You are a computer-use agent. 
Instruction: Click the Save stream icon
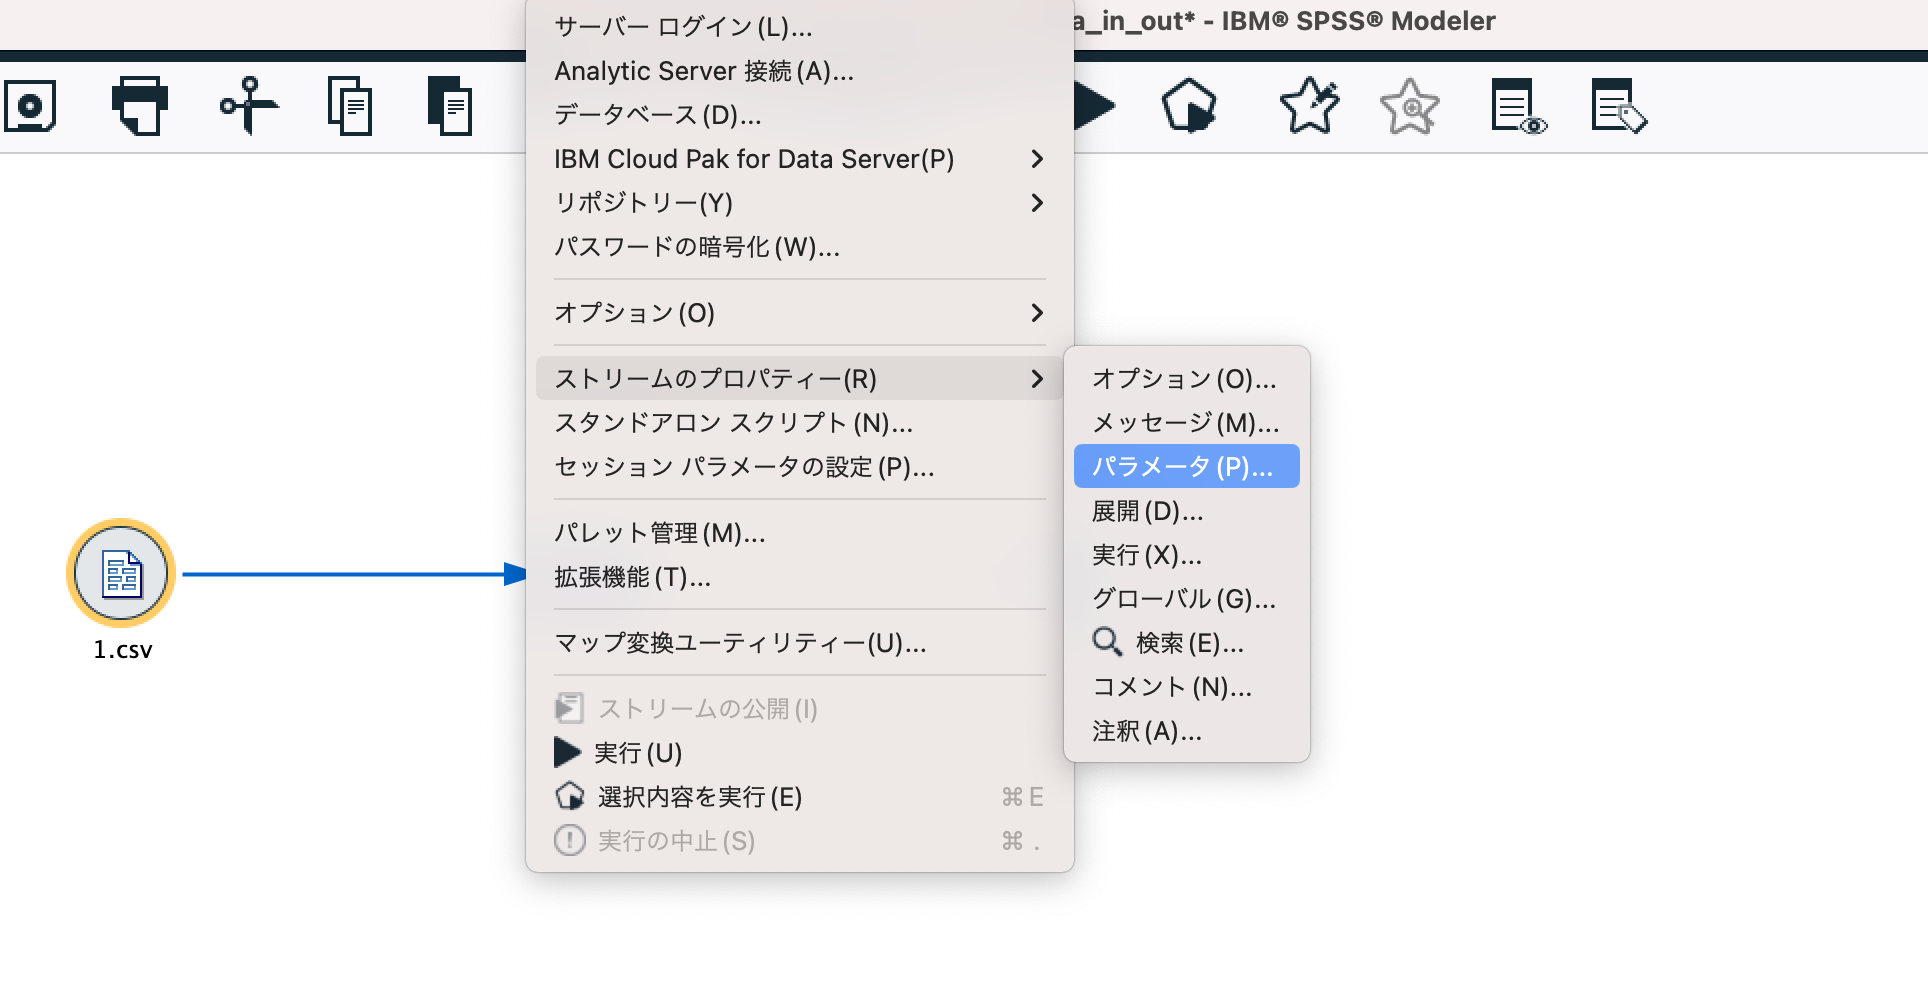[30, 105]
